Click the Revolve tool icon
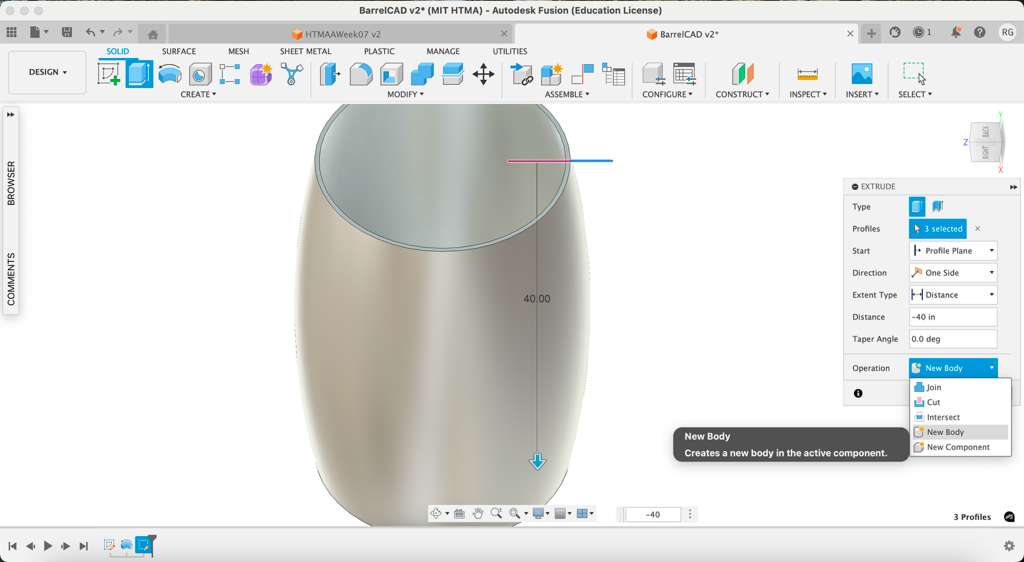The width and height of the screenshot is (1024, 562). click(x=170, y=74)
